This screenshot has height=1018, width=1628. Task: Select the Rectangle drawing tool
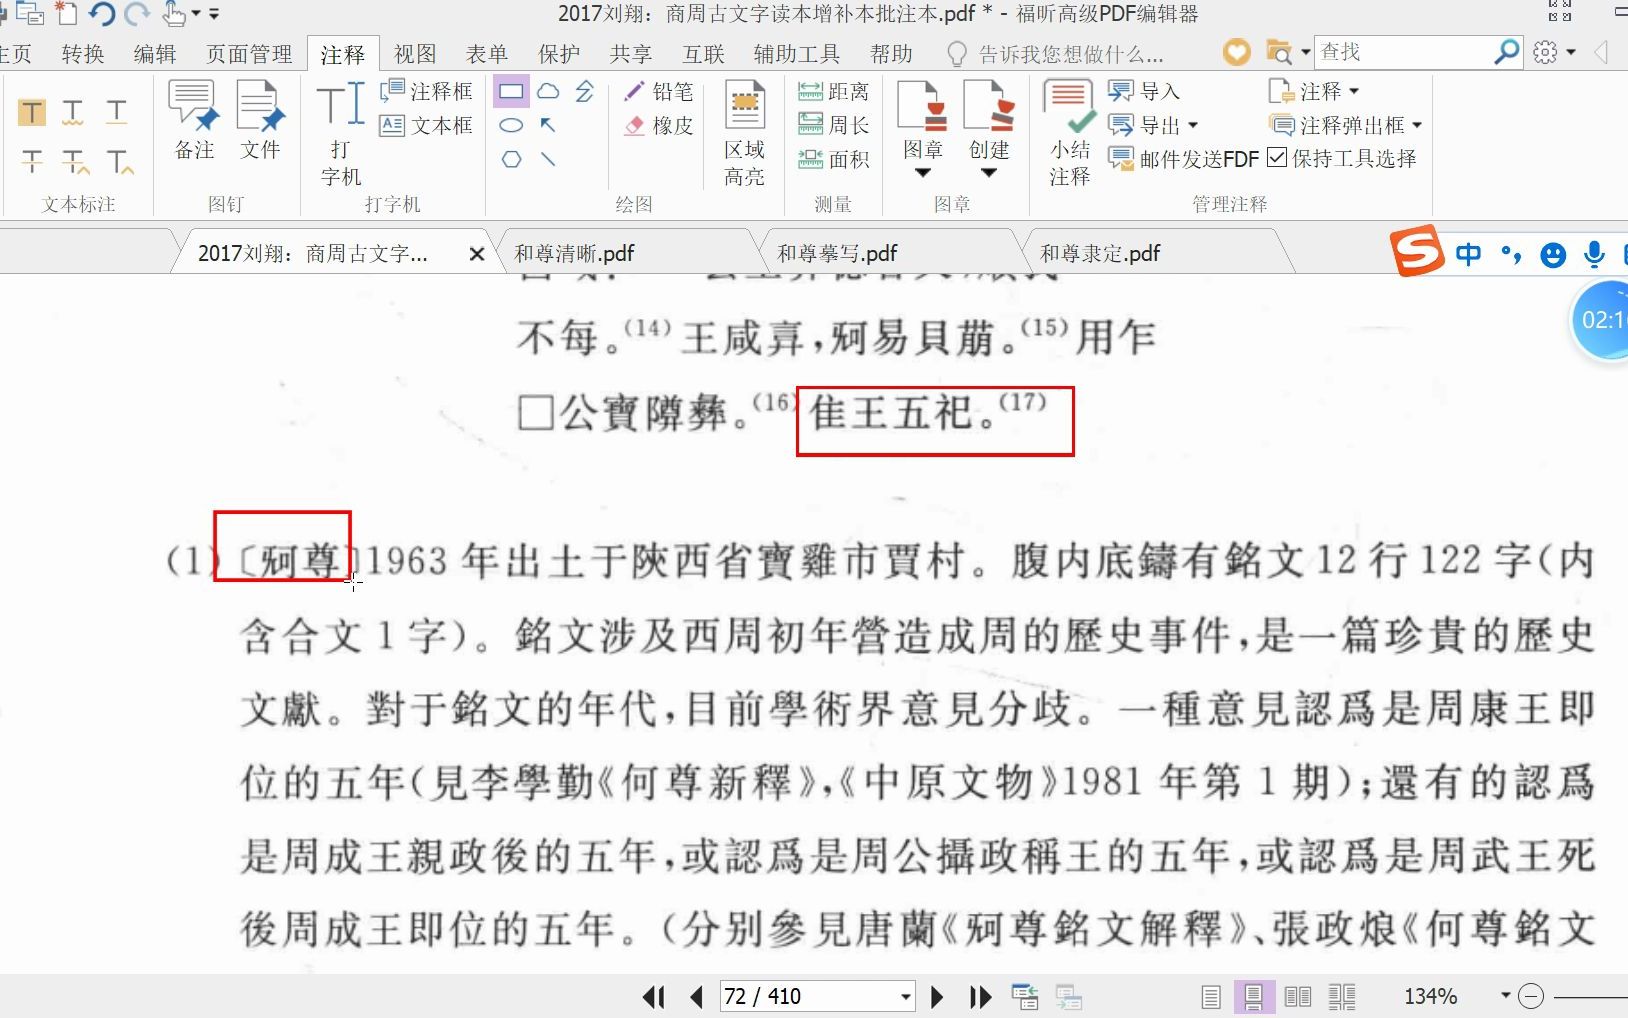point(511,93)
